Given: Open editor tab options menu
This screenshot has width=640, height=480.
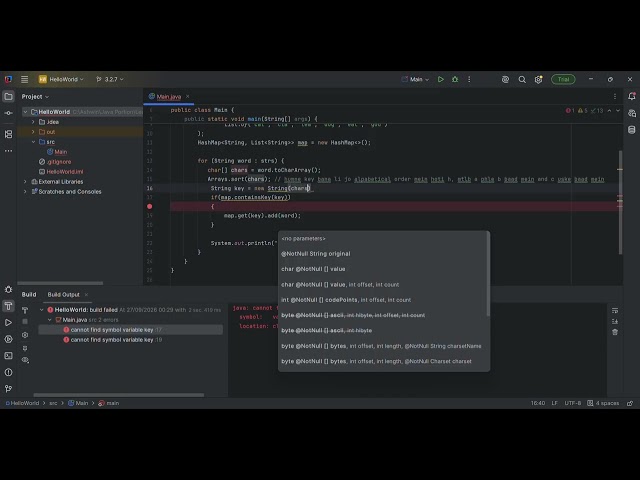Looking at the screenshot, I should (x=615, y=97).
